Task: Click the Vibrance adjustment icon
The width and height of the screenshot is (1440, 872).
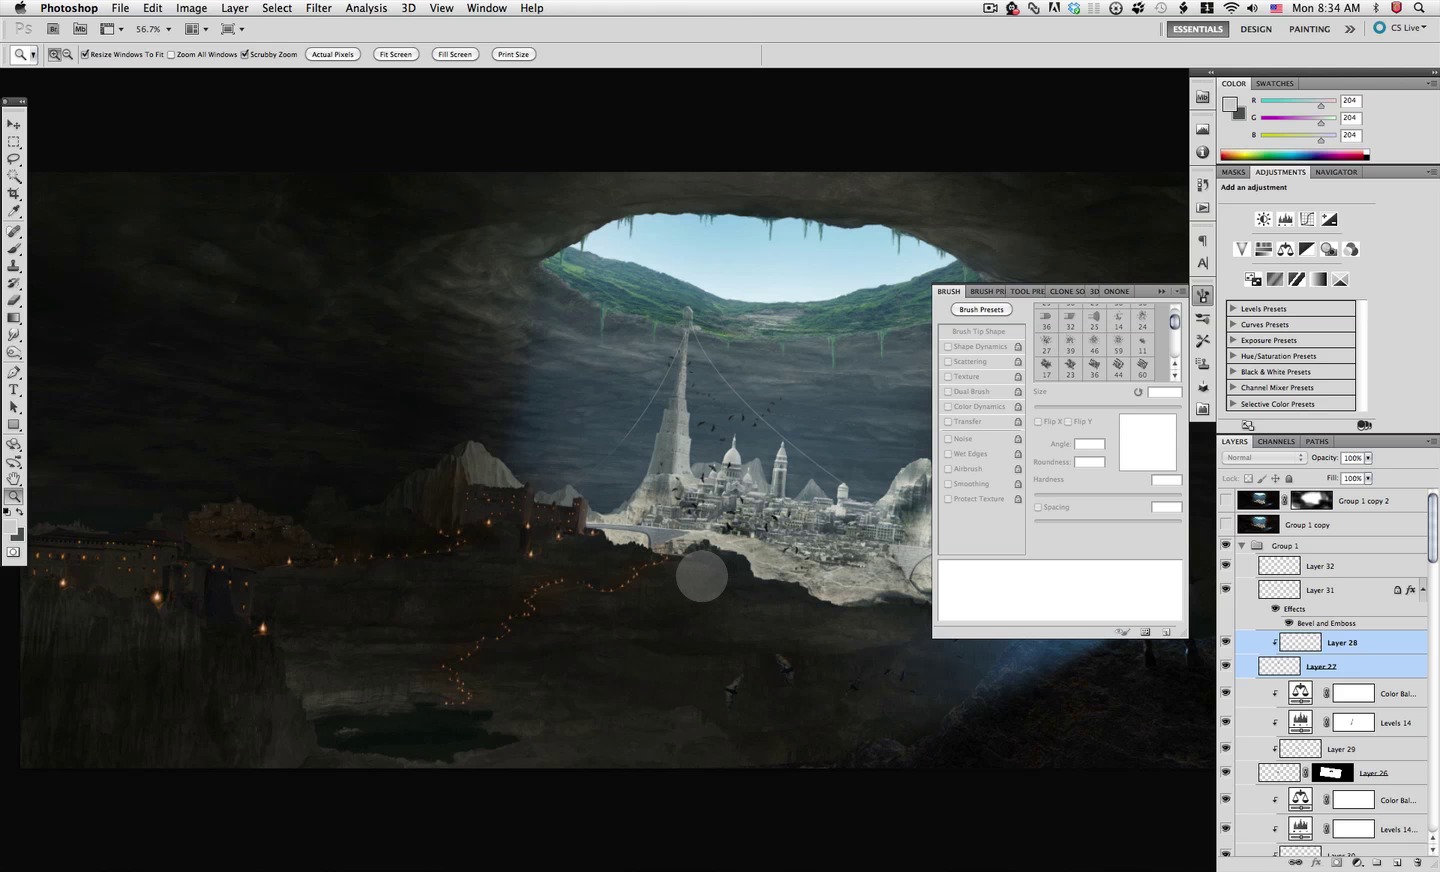Action: point(1241,249)
